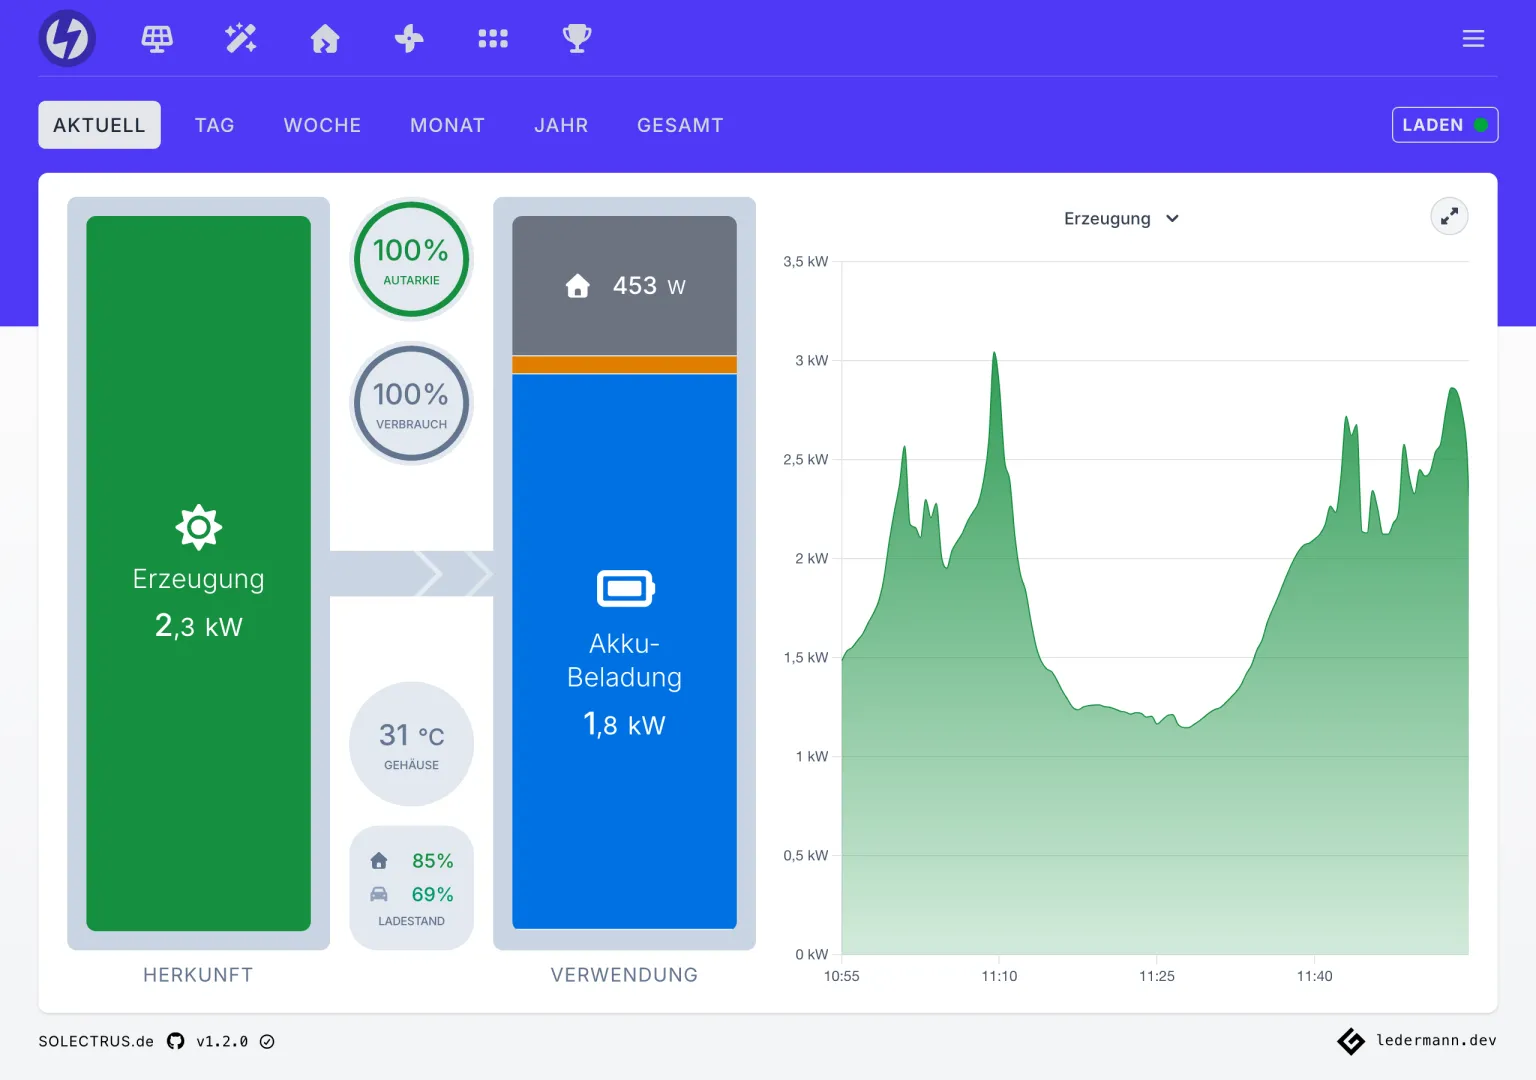
Task: Click the 31 °C Gehäuse badge
Action: 411,744
